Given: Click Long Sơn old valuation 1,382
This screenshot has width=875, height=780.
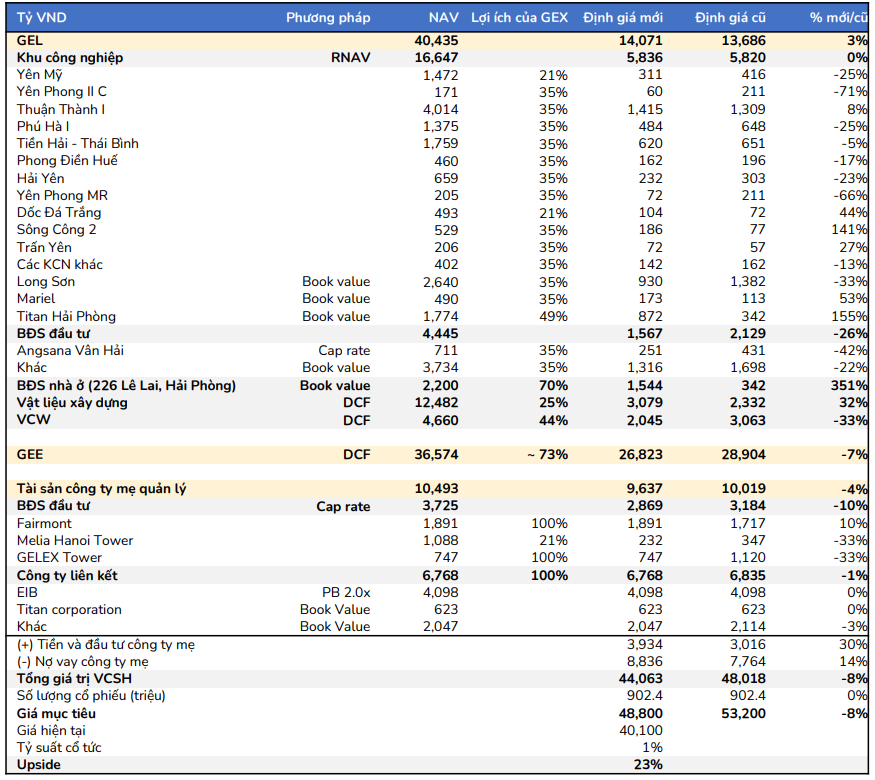Looking at the screenshot, I should 748,282.
